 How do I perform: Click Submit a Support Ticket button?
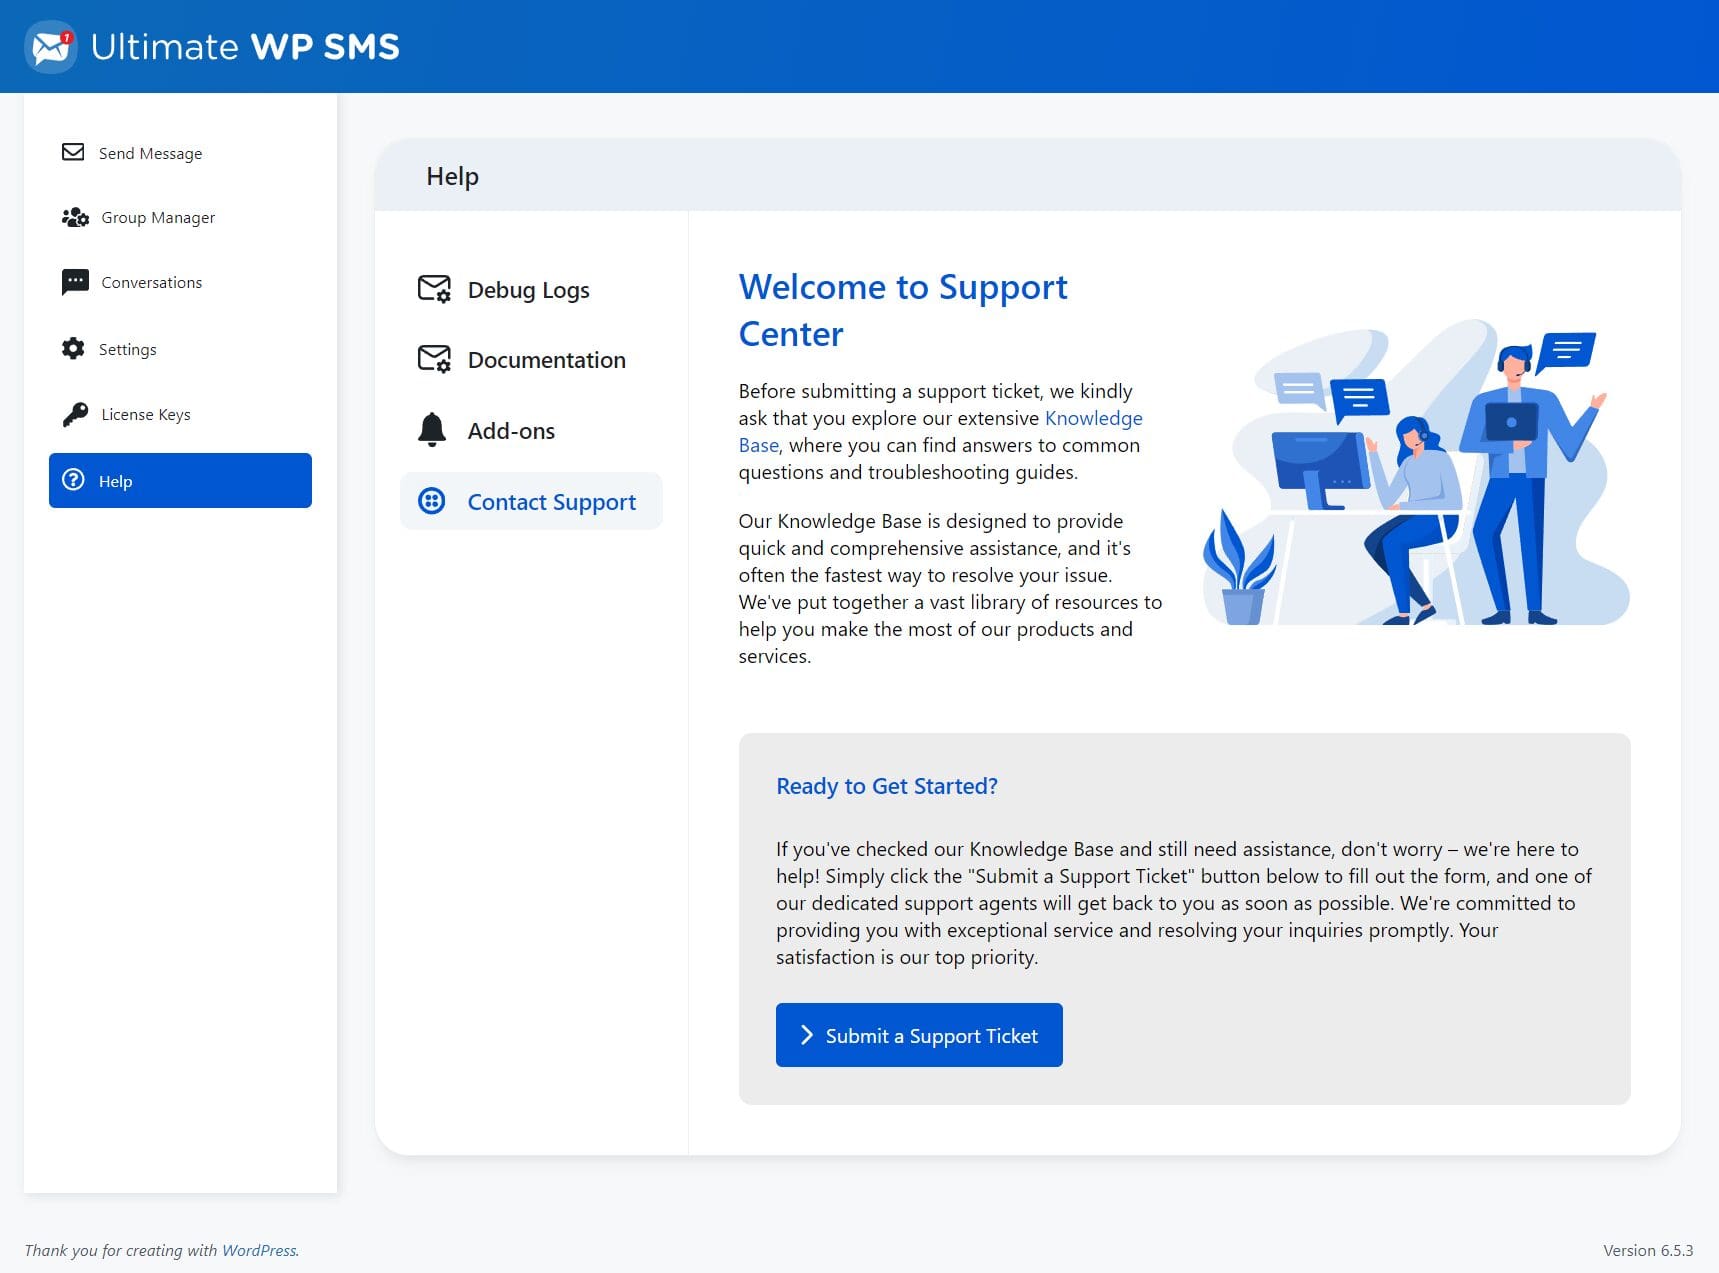pos(919,1035)
